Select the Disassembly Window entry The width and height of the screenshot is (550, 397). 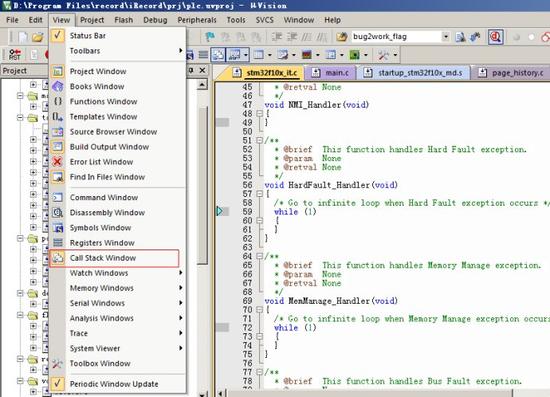tap(118, 213)
